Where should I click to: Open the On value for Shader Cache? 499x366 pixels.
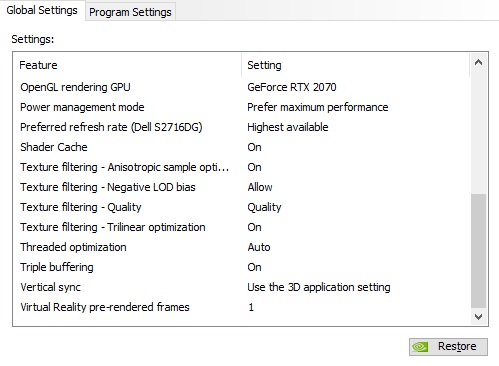[x=254, y=147]
